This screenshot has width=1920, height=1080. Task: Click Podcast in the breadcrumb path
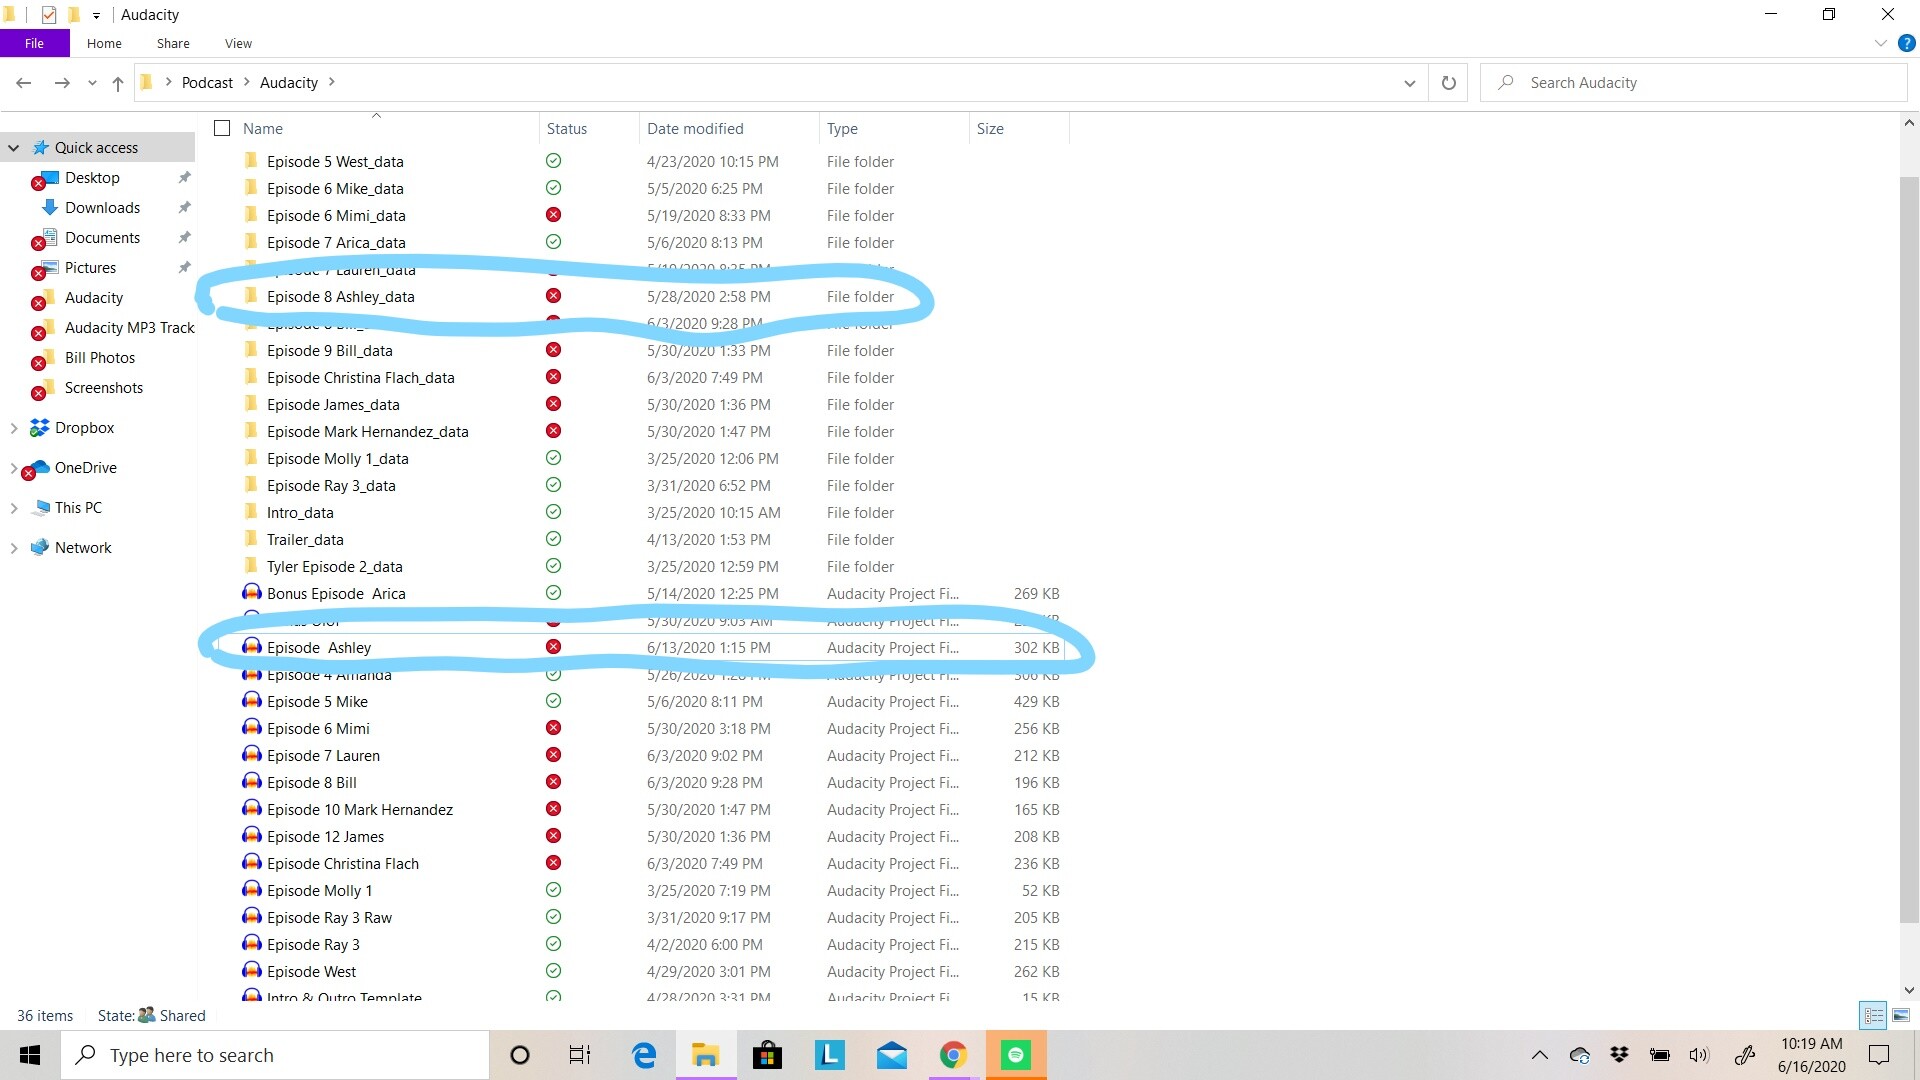pos(207,82)
